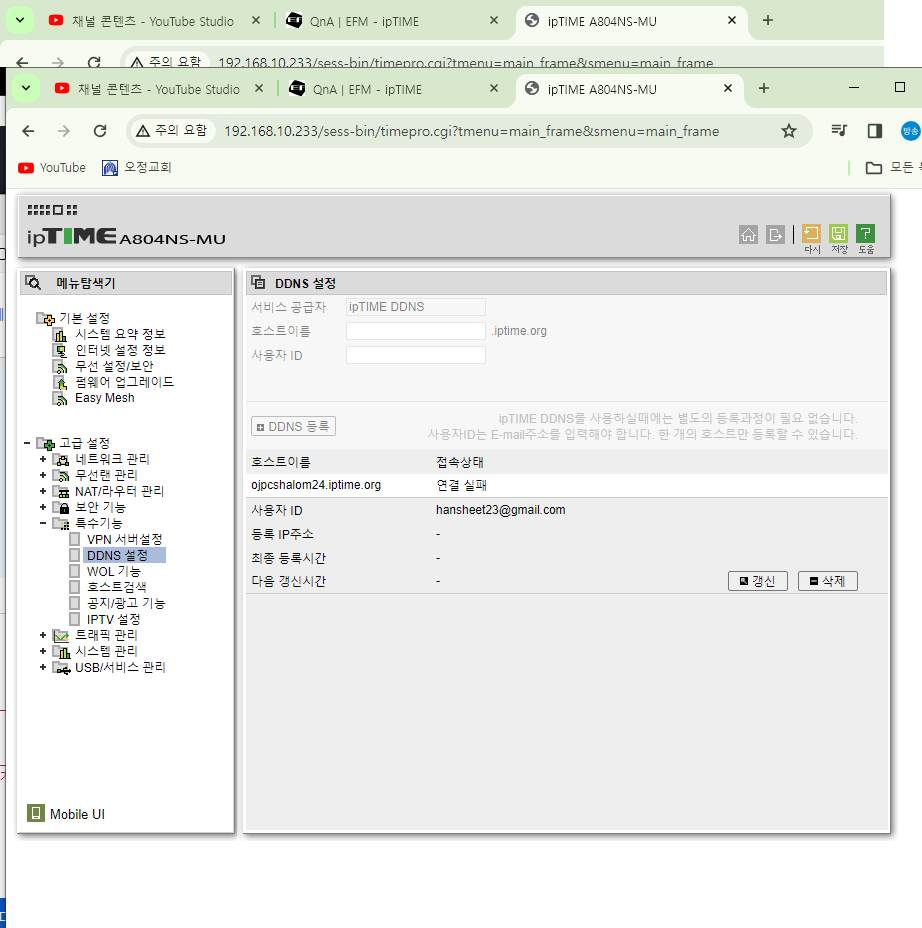Open the 오정교회 bookmark
Screen dimensions: 922x928
137,167
